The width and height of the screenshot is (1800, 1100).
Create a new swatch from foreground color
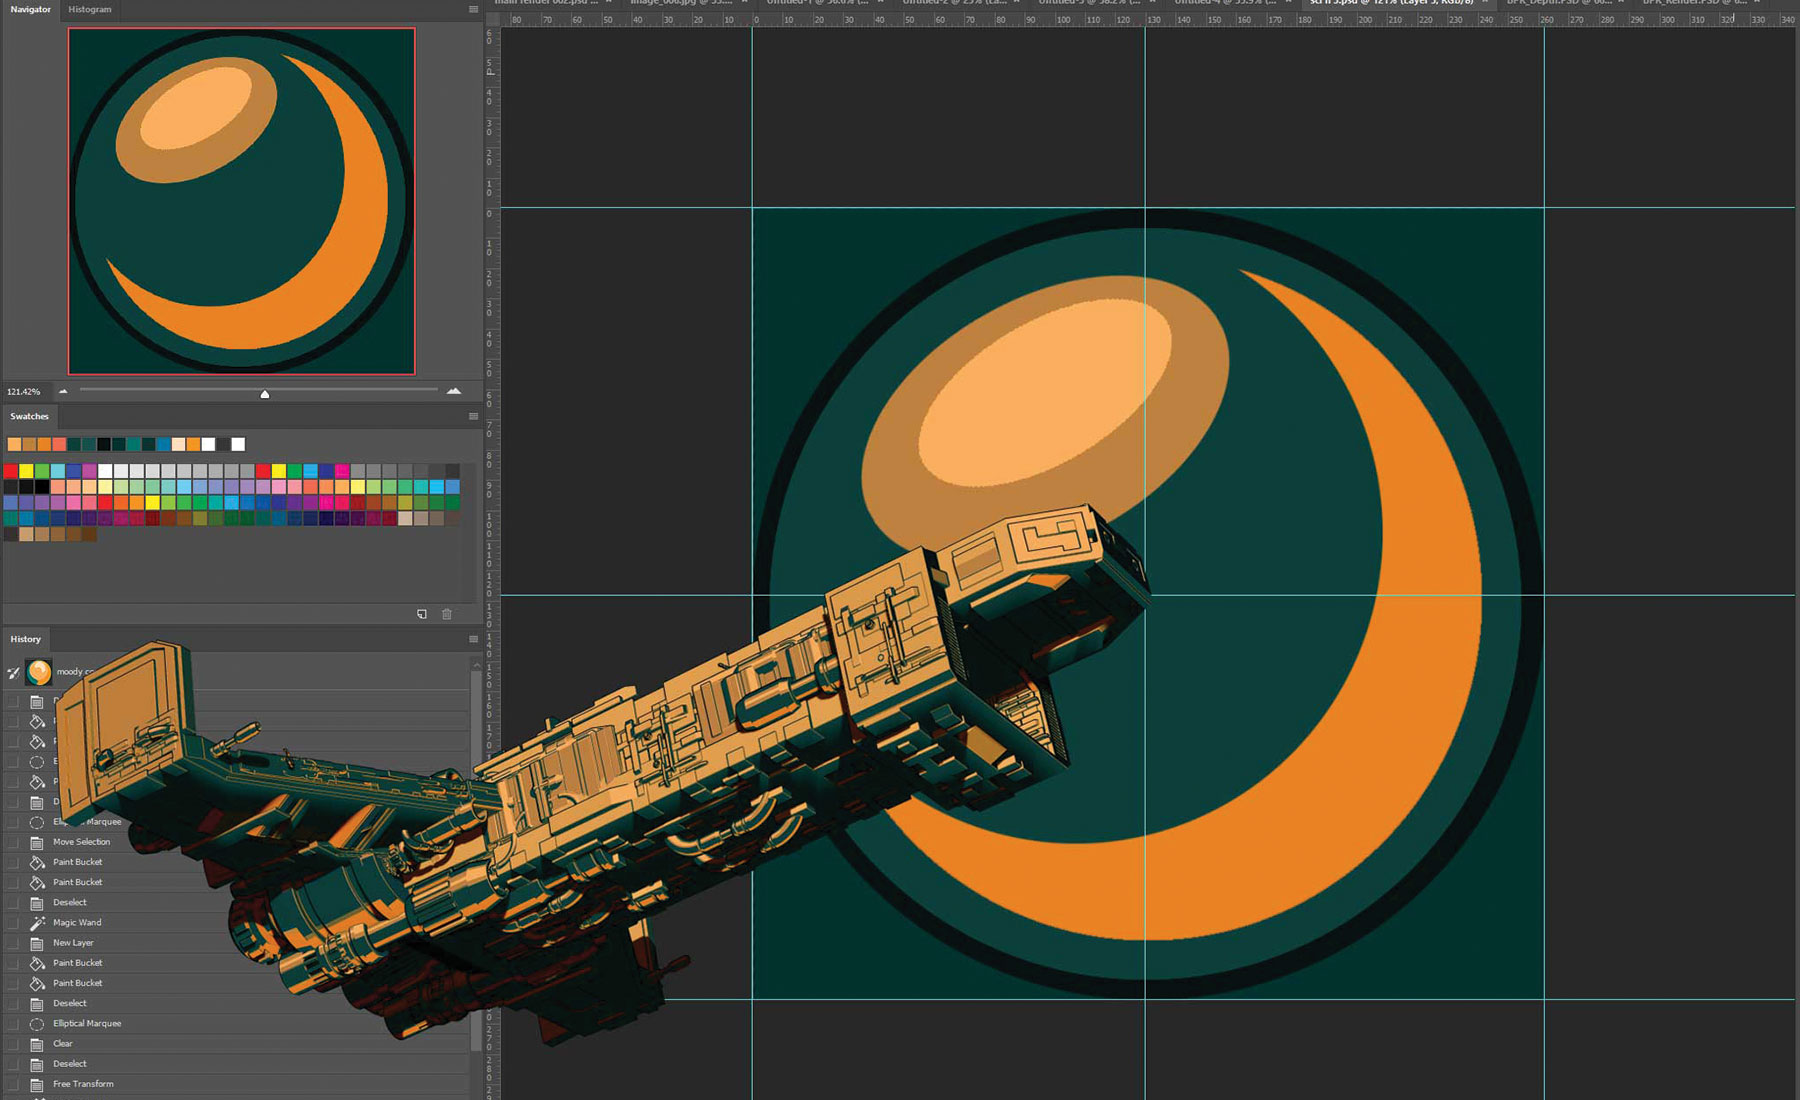[x=422, y=614]
